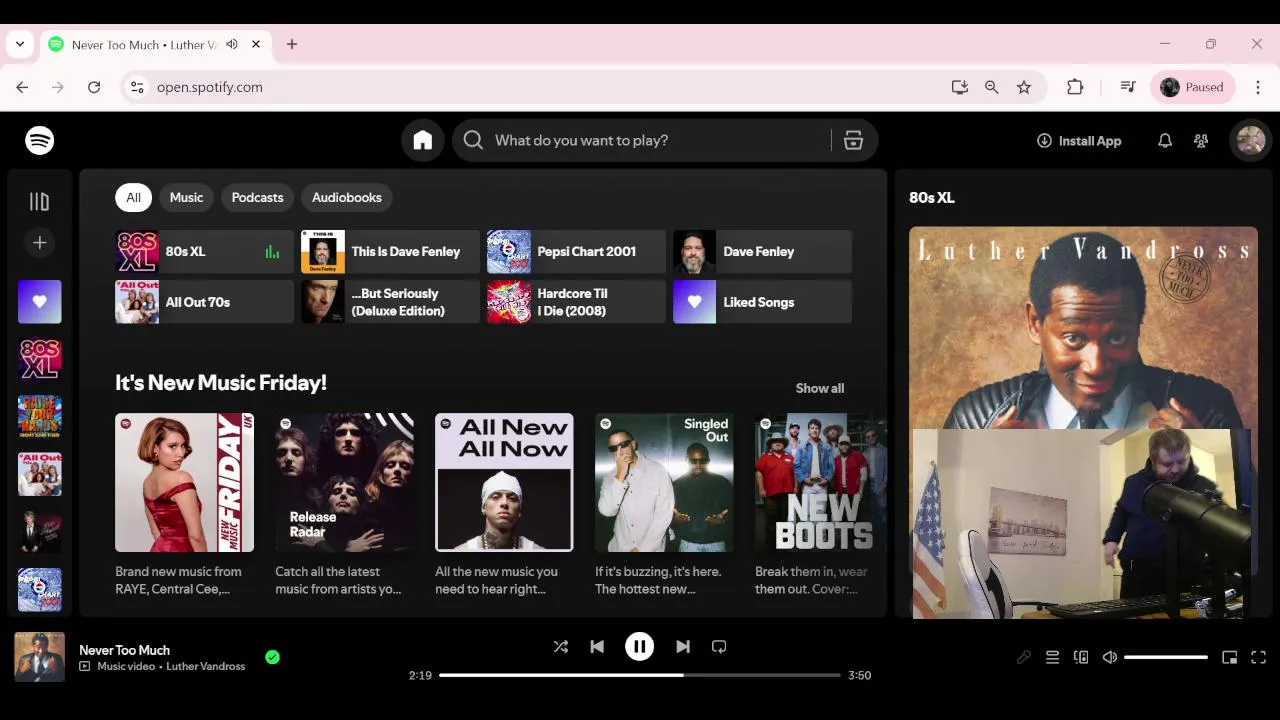This screenshot has height=720, width=1280.
Task: Open Friend Activity icon
Action: [x=1201, y=141]
